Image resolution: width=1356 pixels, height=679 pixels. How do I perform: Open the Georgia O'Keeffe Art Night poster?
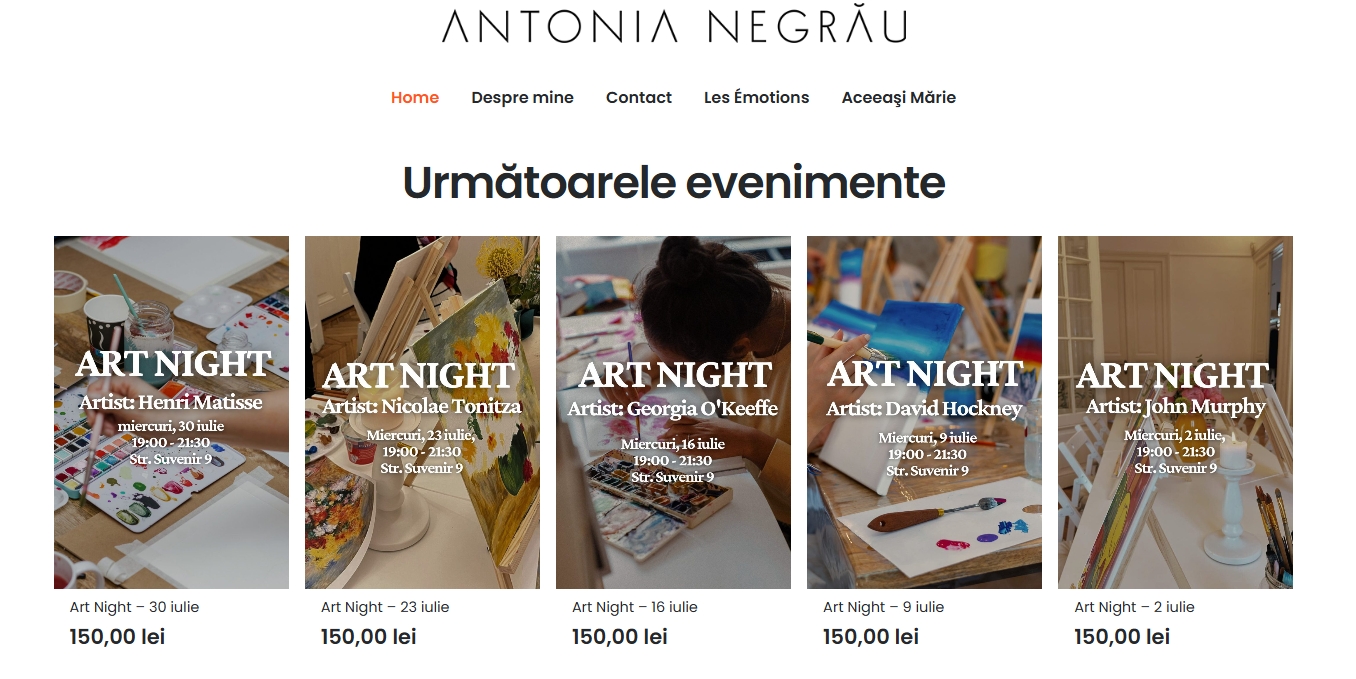click(673, 412)
